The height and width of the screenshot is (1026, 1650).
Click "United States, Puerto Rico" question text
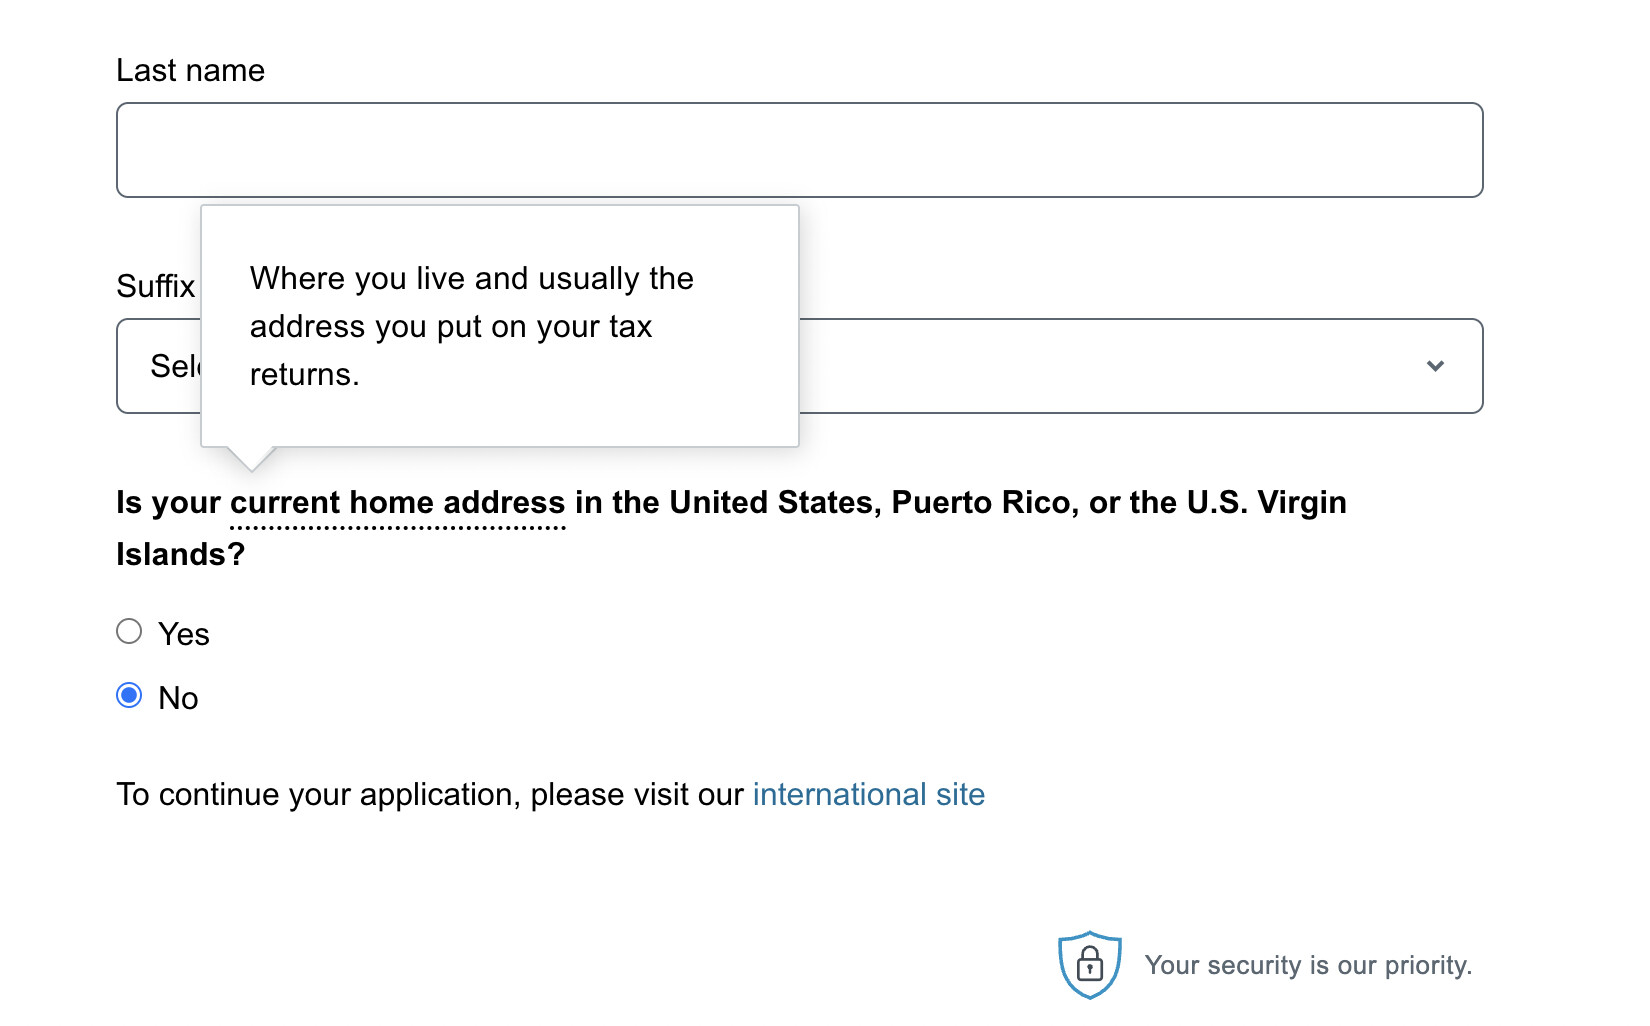pos(870,502)
